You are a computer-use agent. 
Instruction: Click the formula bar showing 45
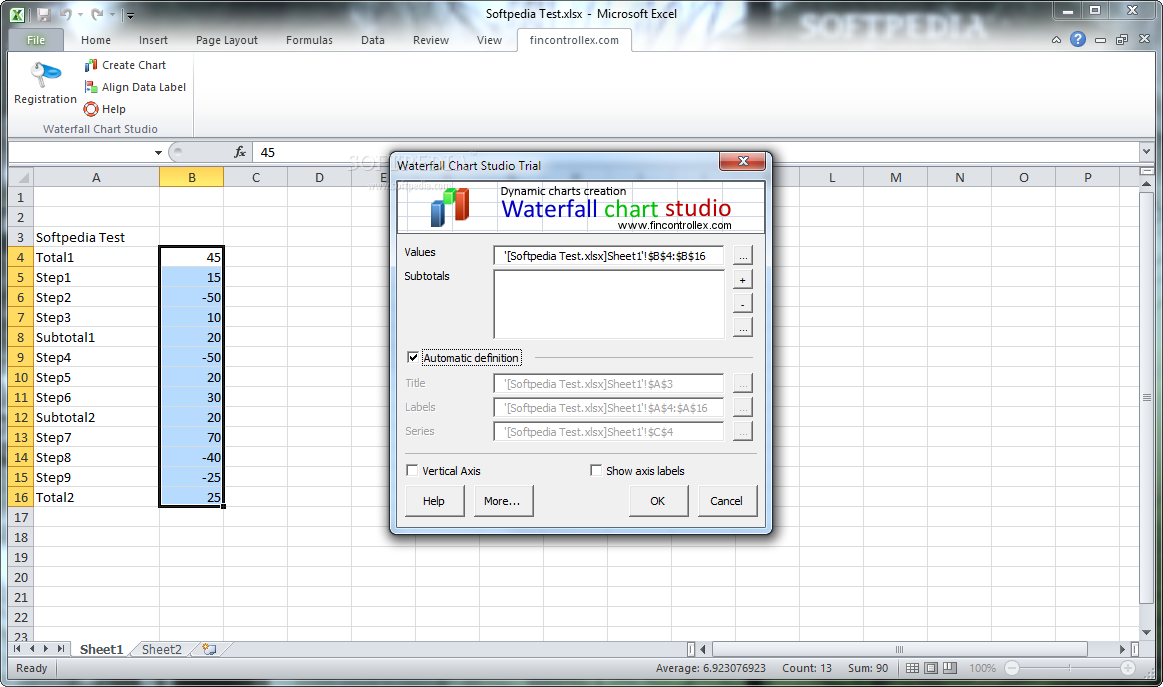point(696,152)
